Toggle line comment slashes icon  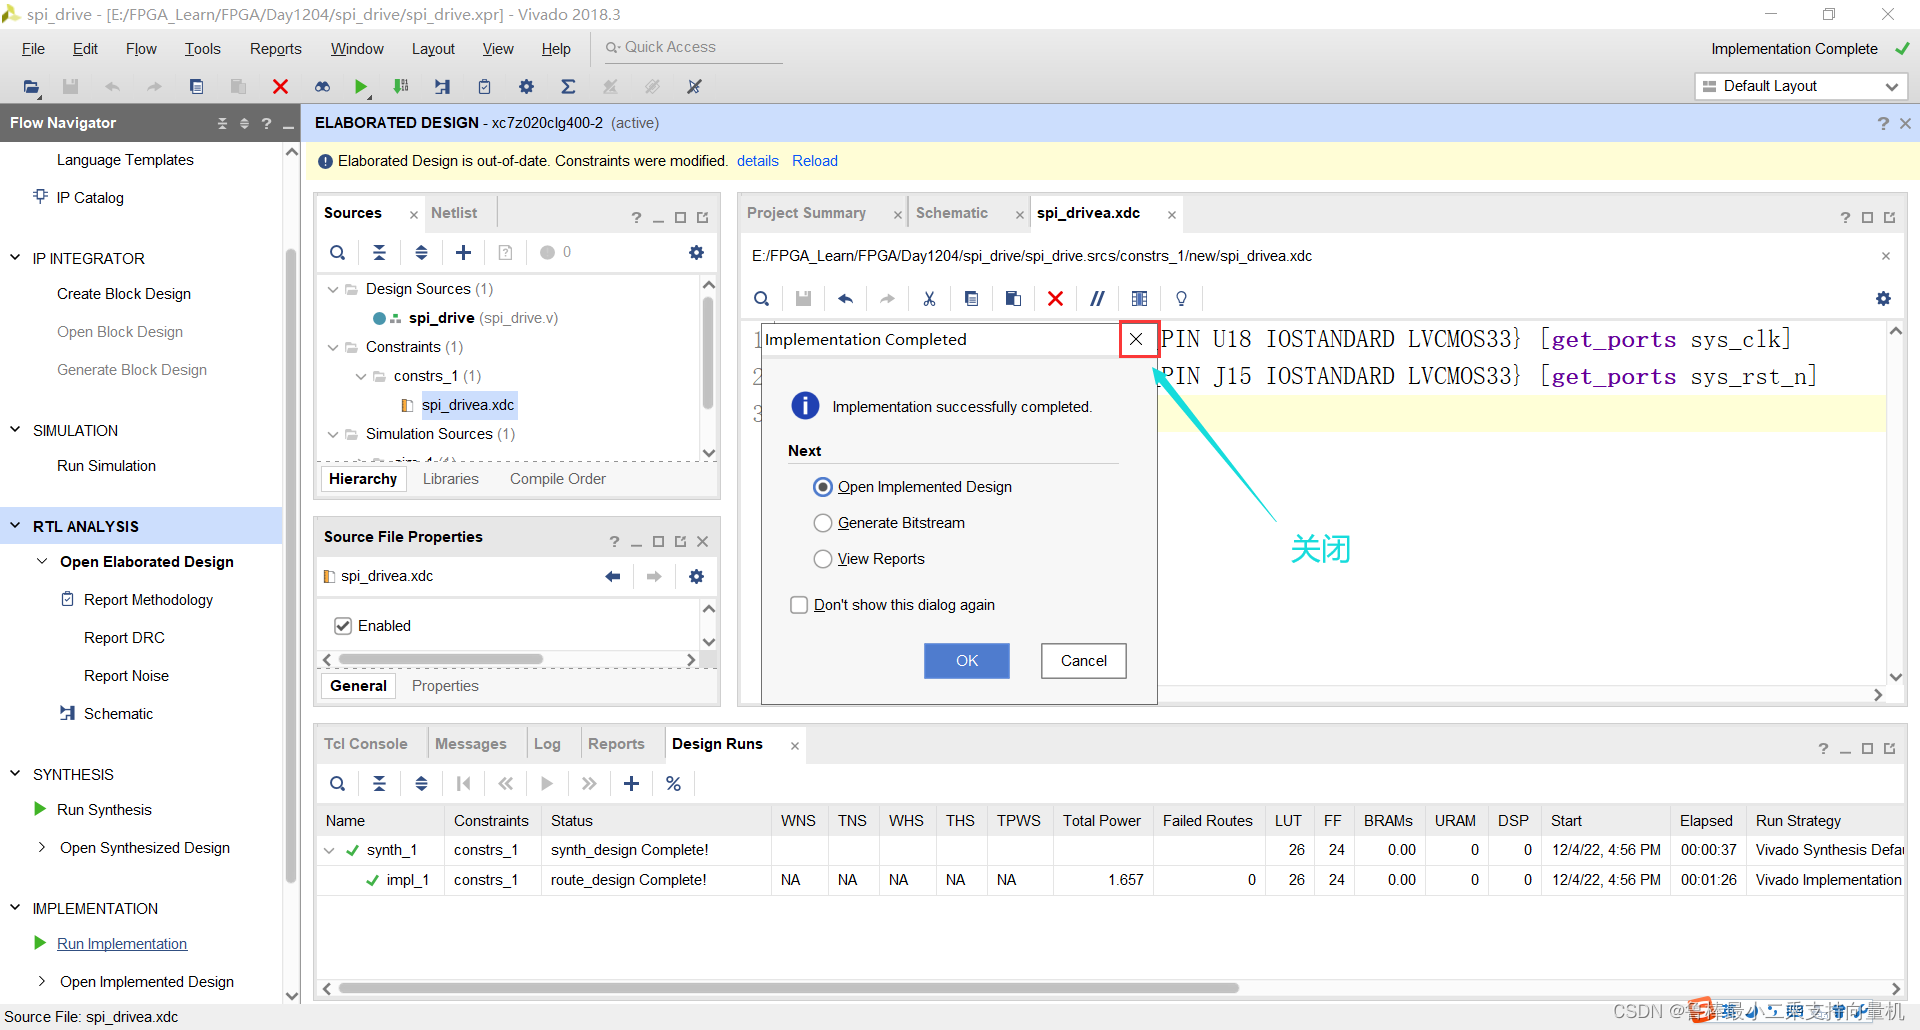coord(1097,298)
